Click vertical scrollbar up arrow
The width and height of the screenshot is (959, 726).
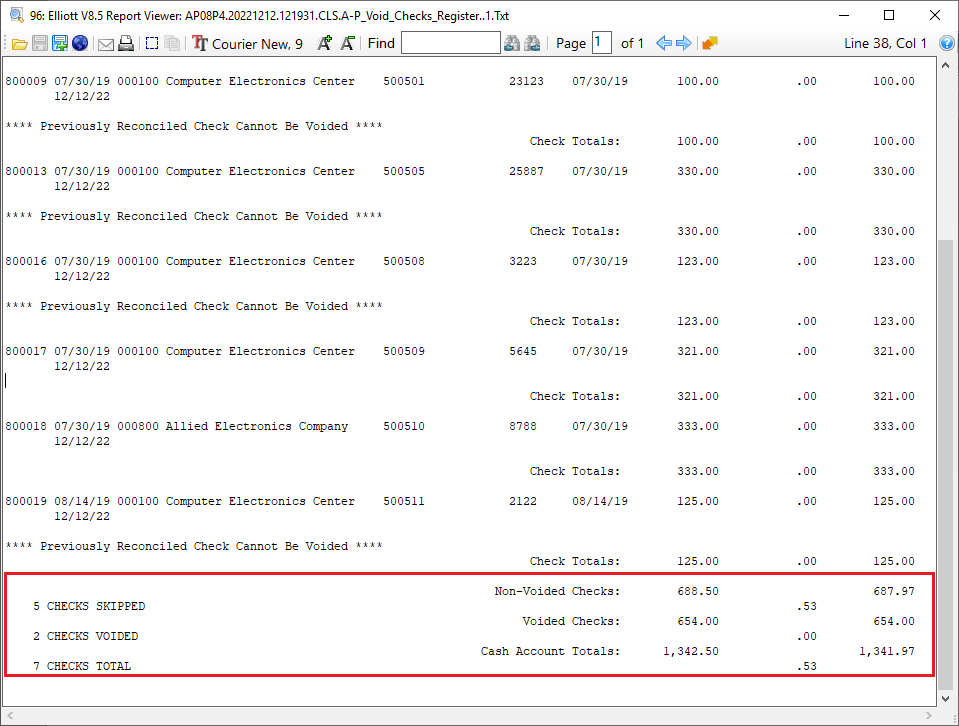click(x=945, y=65)
